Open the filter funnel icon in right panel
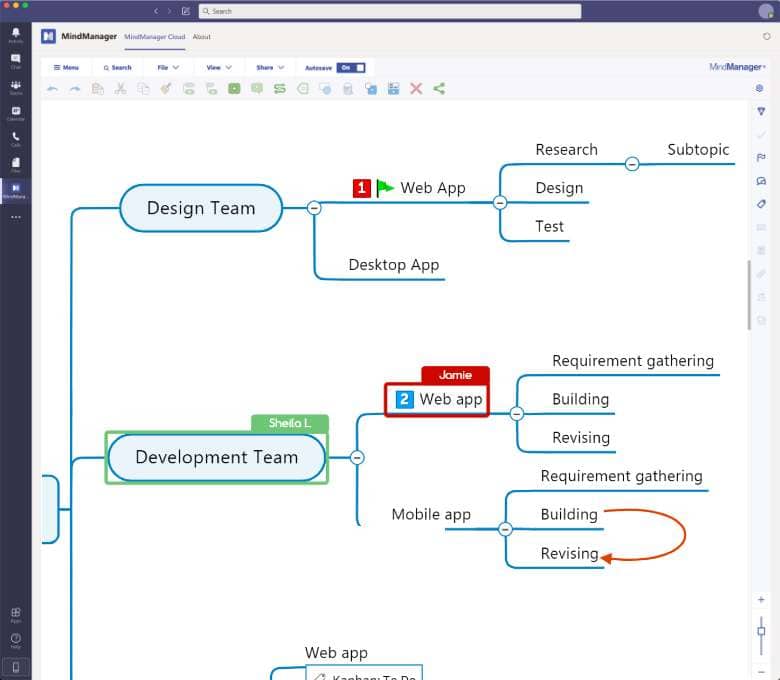This screenshot has width=780, height=680. 761,111
